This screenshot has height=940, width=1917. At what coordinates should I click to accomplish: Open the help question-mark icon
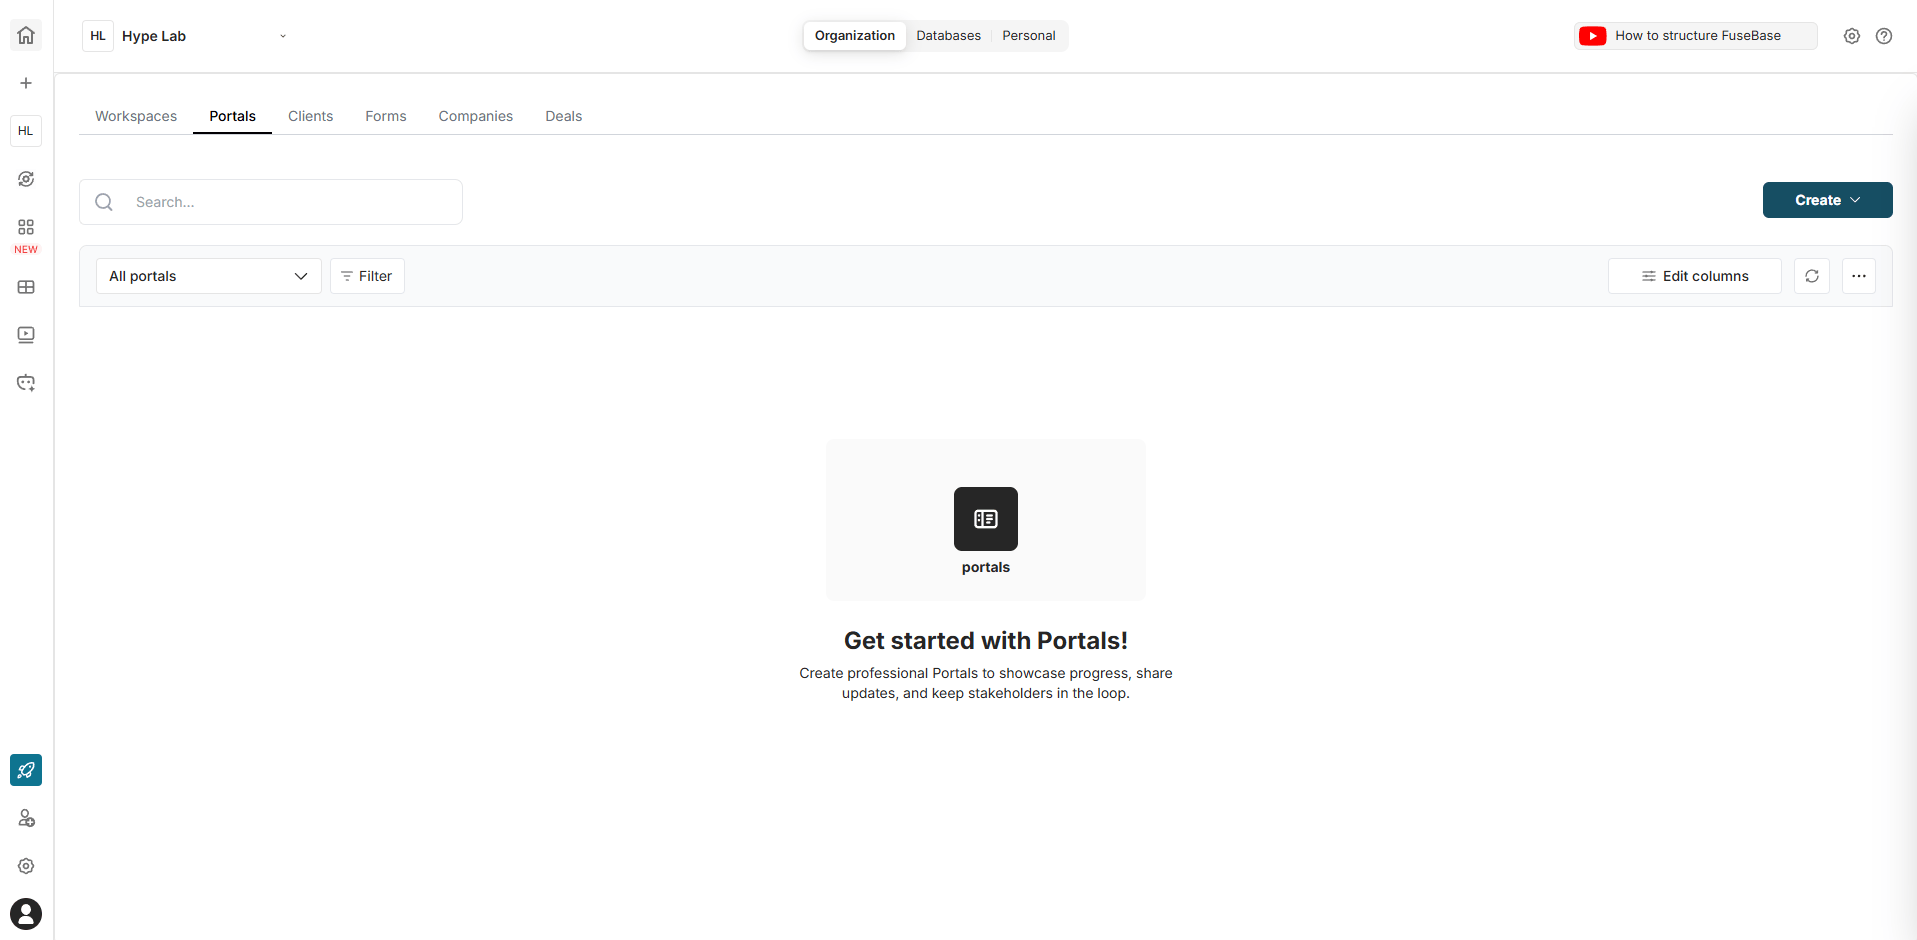pyautogui.click(x=1884, y=35)
